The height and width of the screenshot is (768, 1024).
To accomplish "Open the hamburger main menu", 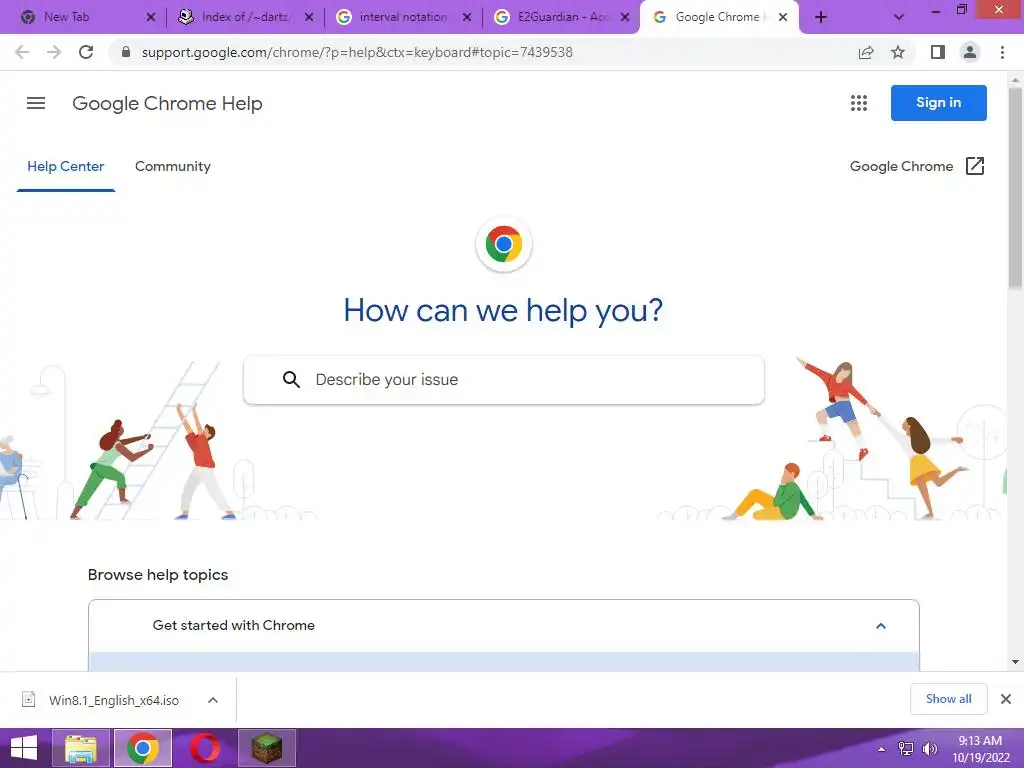I will (36, 103).
